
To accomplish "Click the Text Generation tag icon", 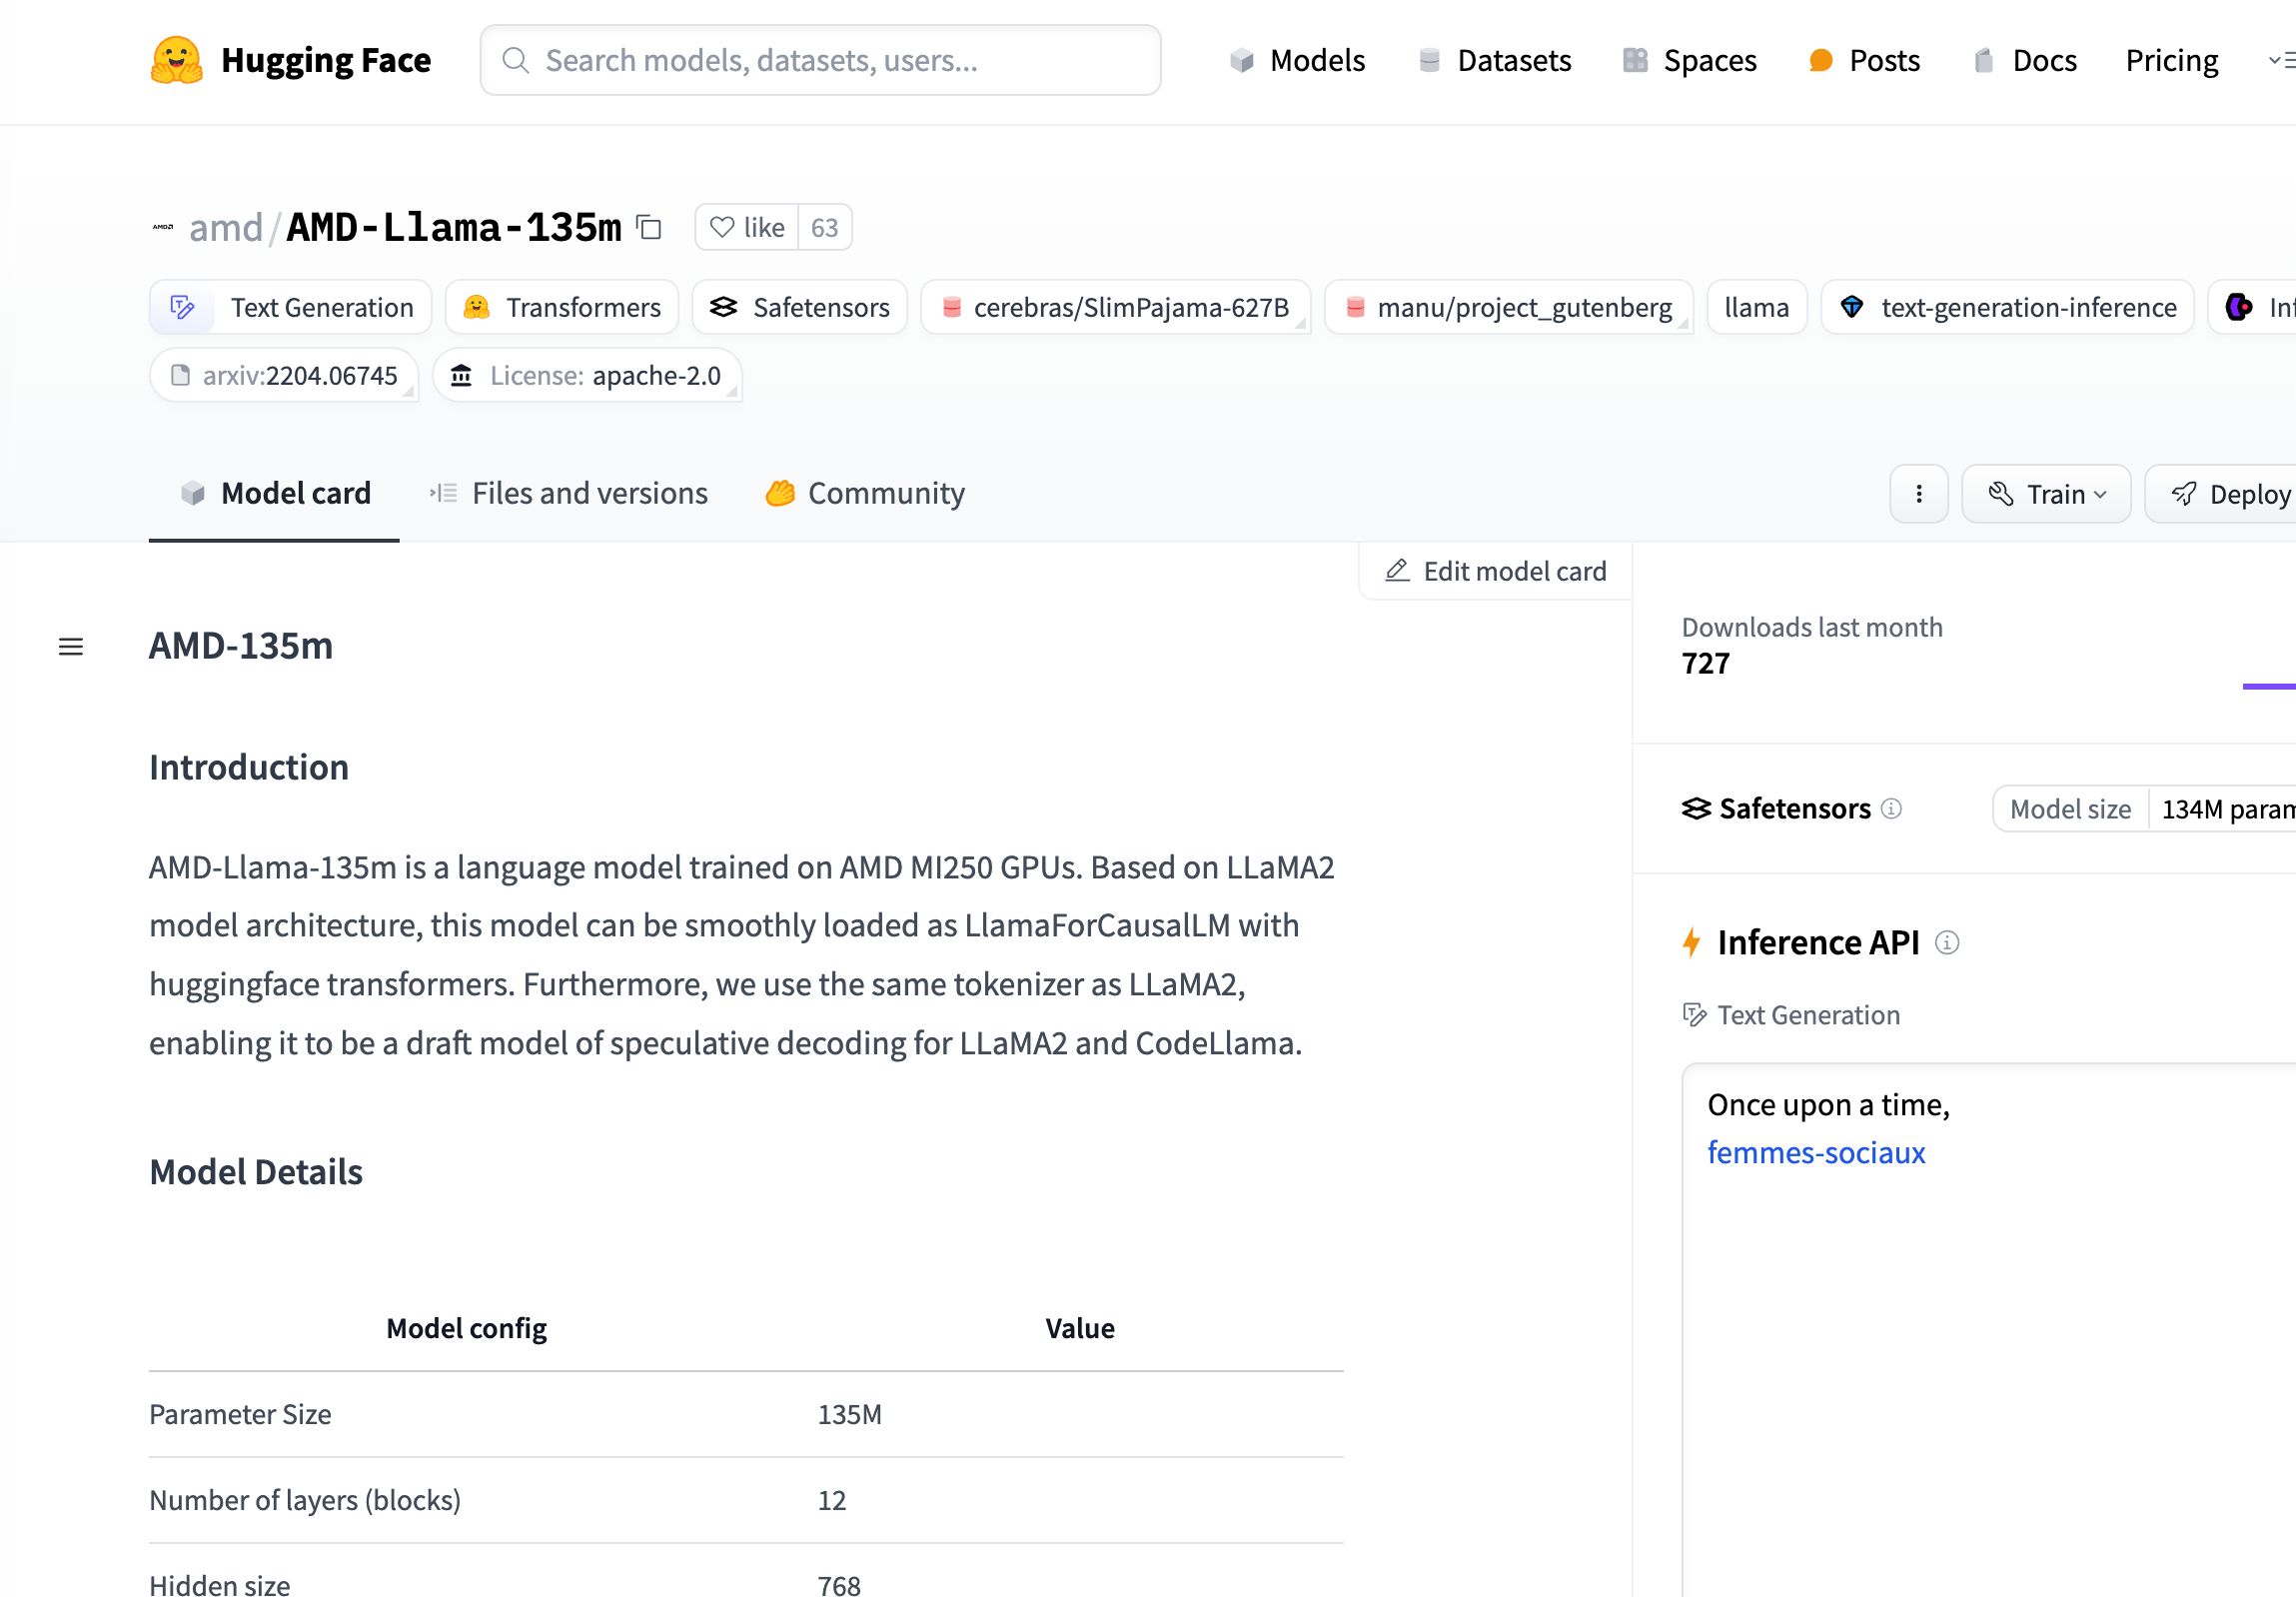I will pos(182,307).
